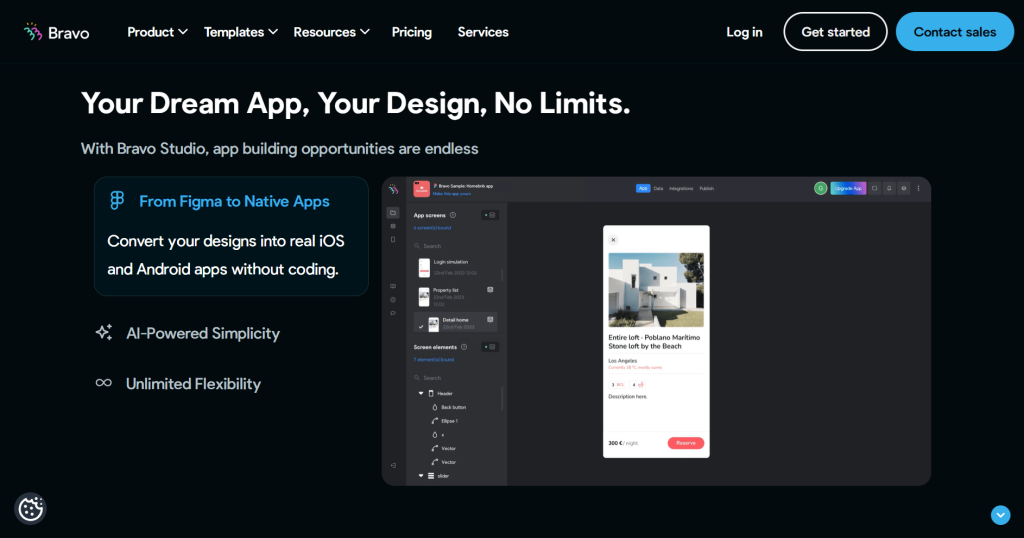Click the Contact sales button

pos(955,31)
